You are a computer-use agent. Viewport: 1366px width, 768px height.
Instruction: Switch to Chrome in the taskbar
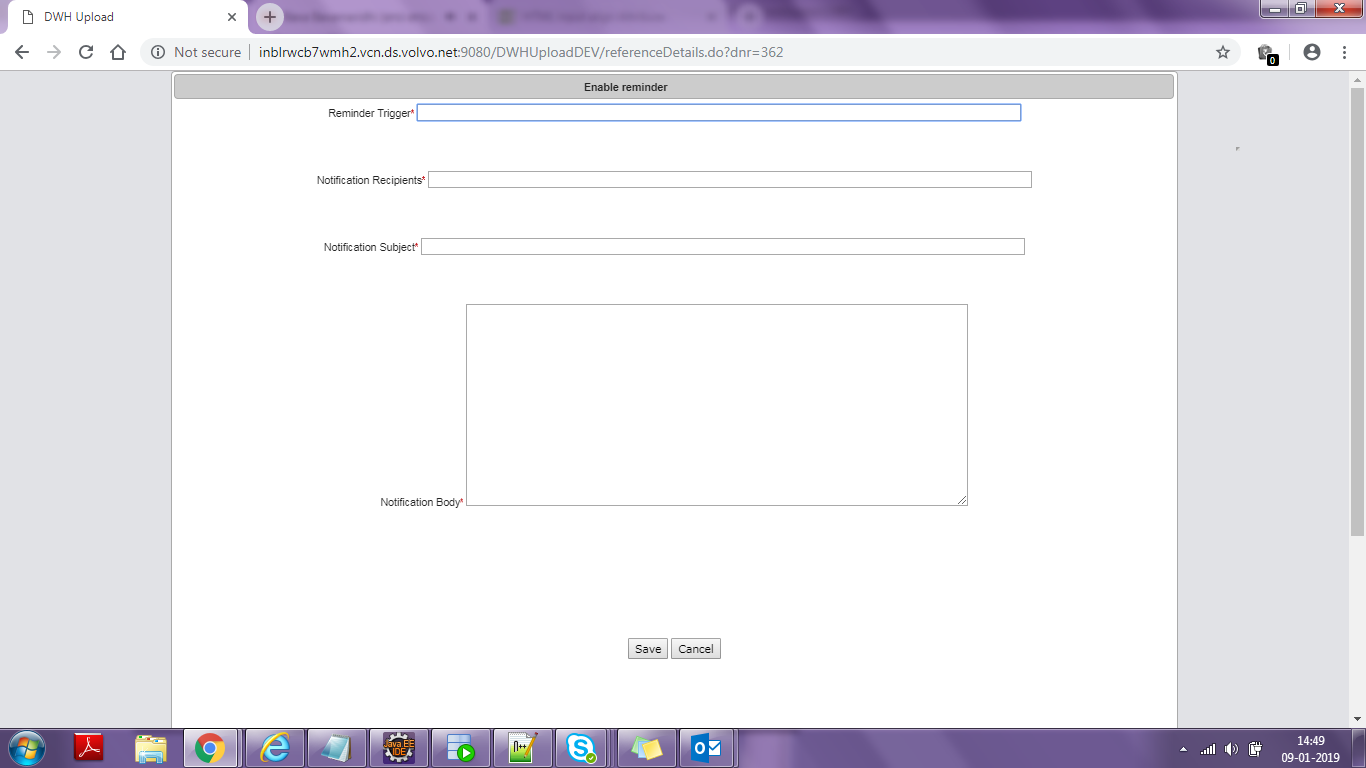211,748
